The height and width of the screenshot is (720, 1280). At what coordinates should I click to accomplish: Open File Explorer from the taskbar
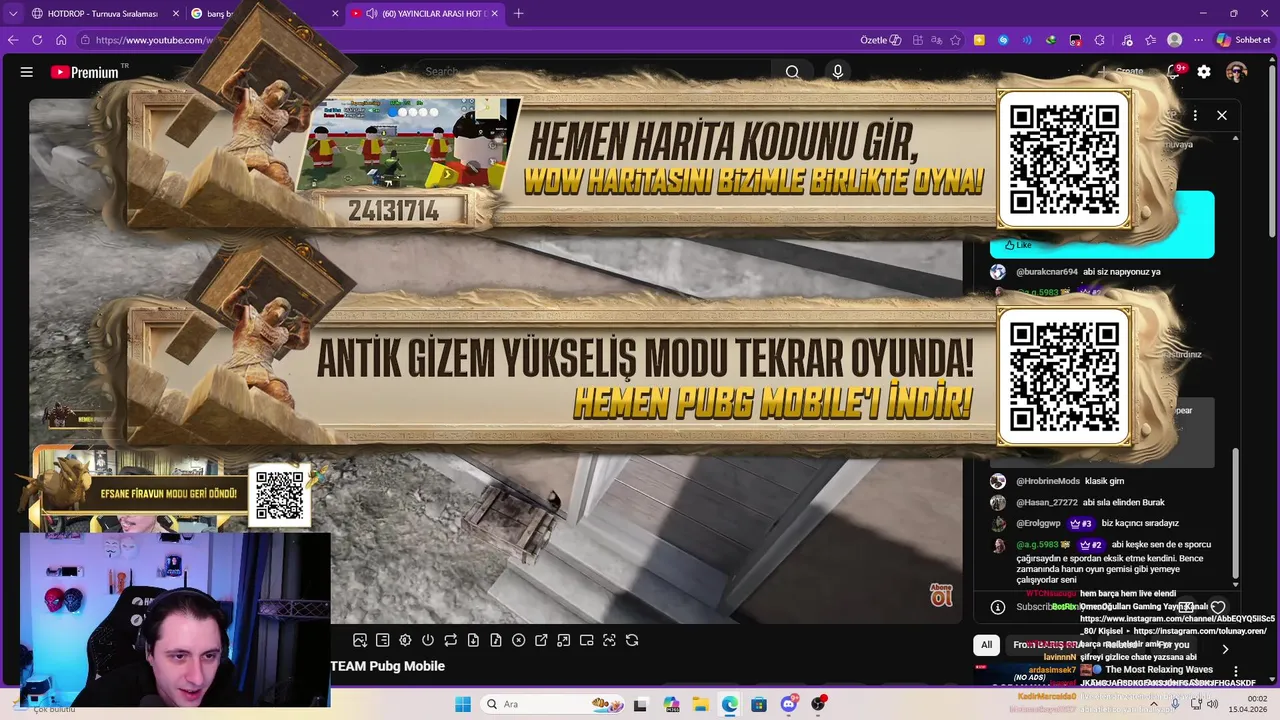(700, 704)
